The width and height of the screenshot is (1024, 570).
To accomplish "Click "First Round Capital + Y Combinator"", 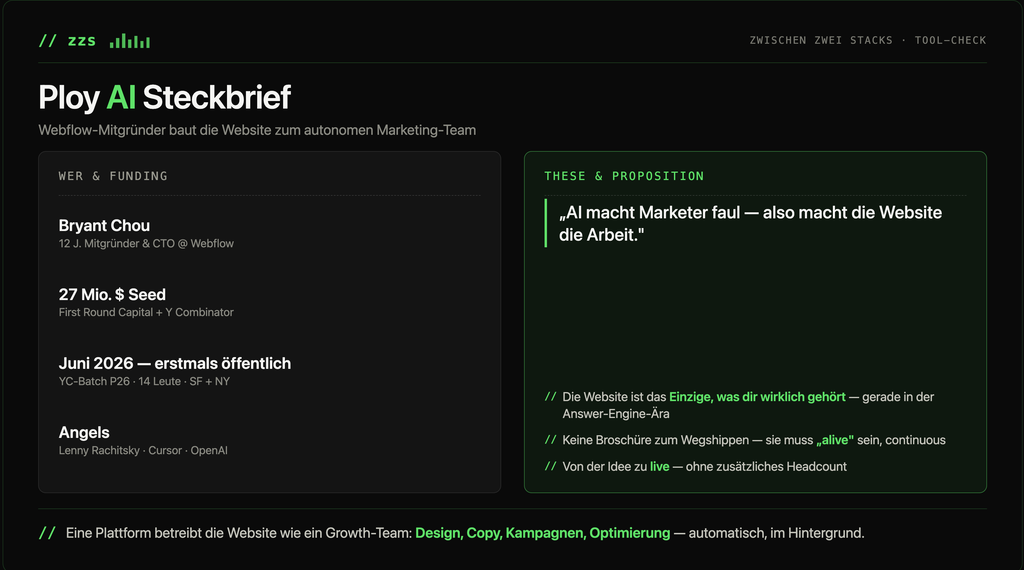I will coord(146,312).
